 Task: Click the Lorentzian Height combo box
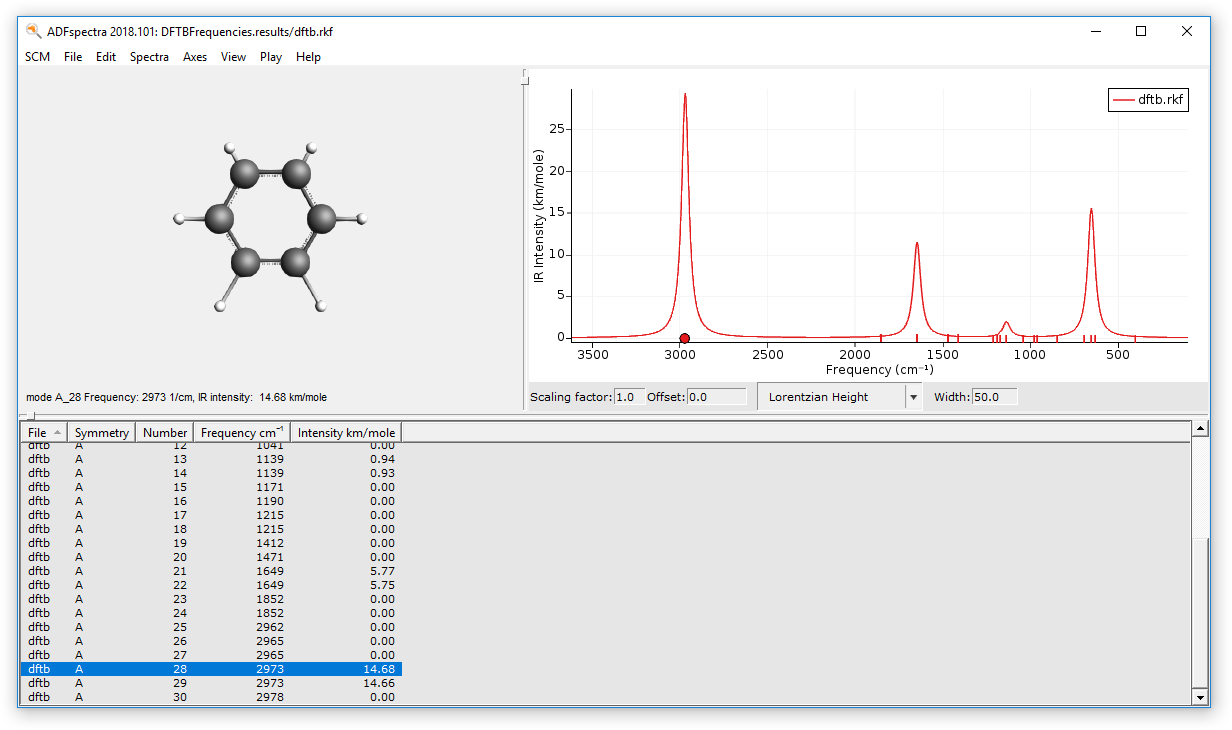[x=830, y=397]
